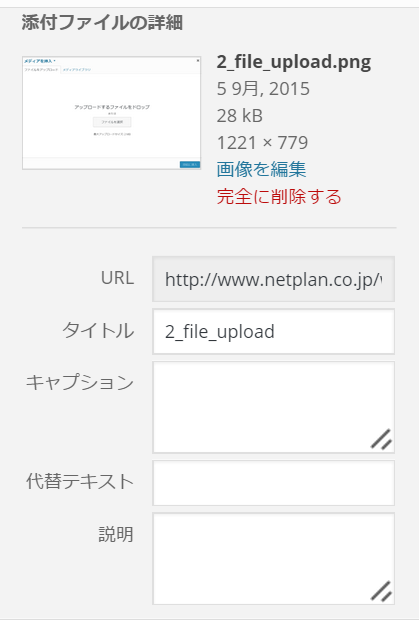The height and width of the screenshot is (620, 419).
Task: Click the URL label text
Action: click(117, 278)
